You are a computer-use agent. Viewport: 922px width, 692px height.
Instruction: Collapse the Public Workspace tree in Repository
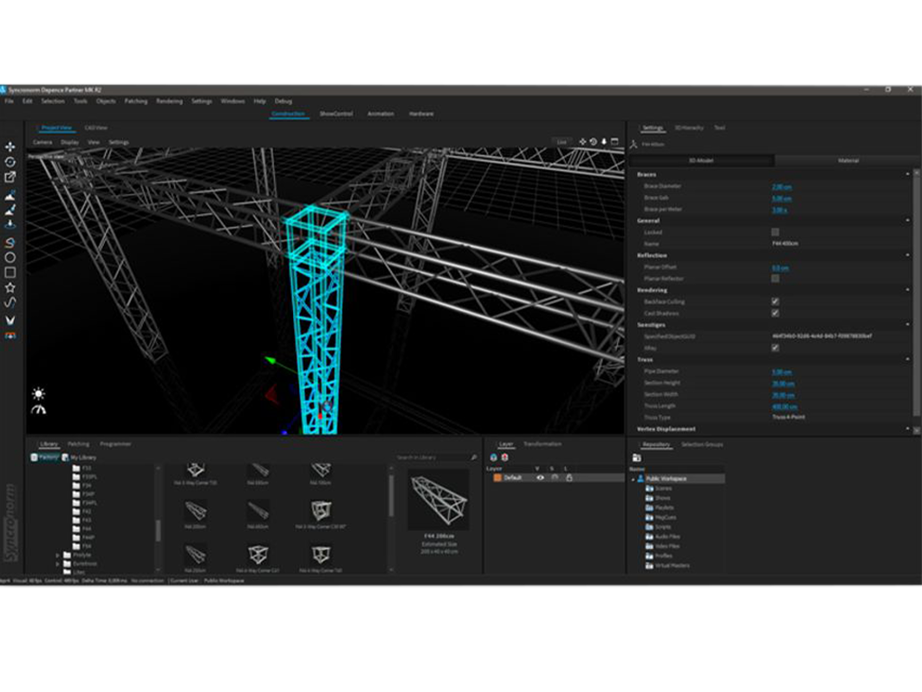click(633, 479)
